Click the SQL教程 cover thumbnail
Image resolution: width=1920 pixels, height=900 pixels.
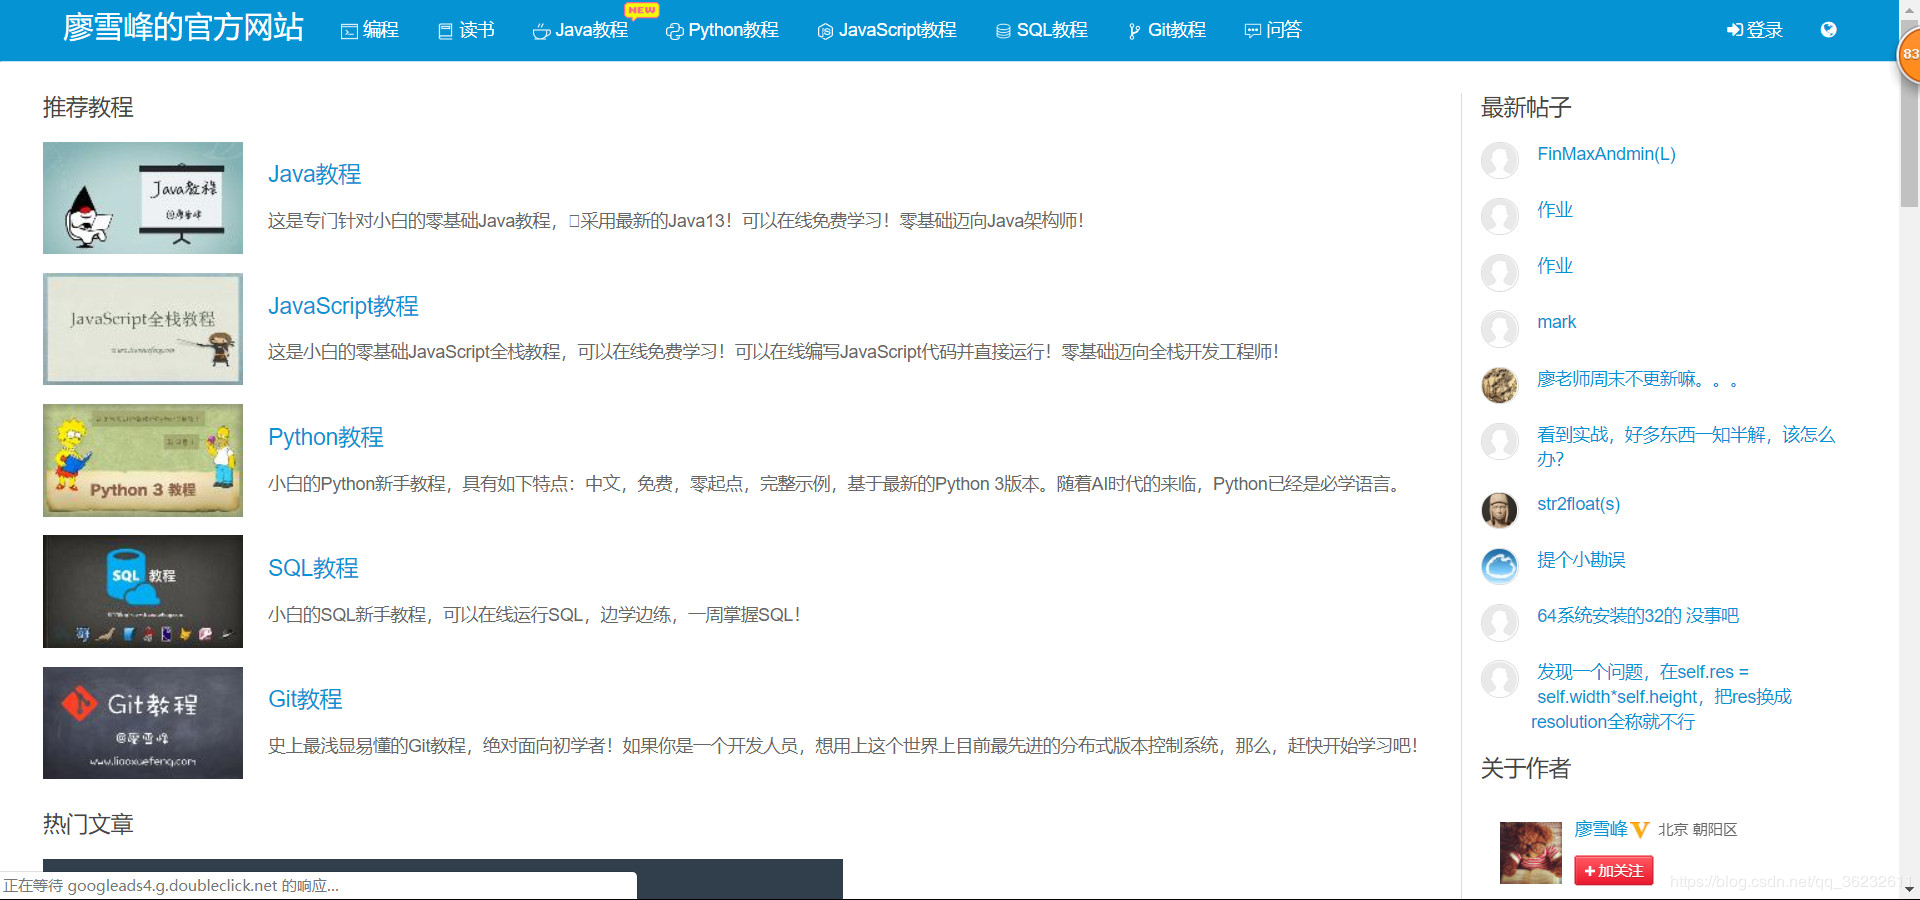click(142, 591)
